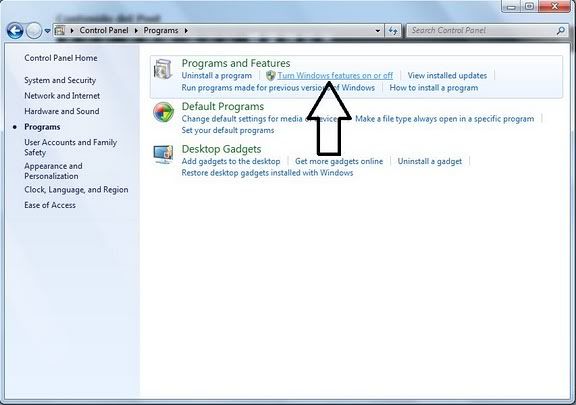Click the Desktop Gadgets monitor icon

coord(163,155)
